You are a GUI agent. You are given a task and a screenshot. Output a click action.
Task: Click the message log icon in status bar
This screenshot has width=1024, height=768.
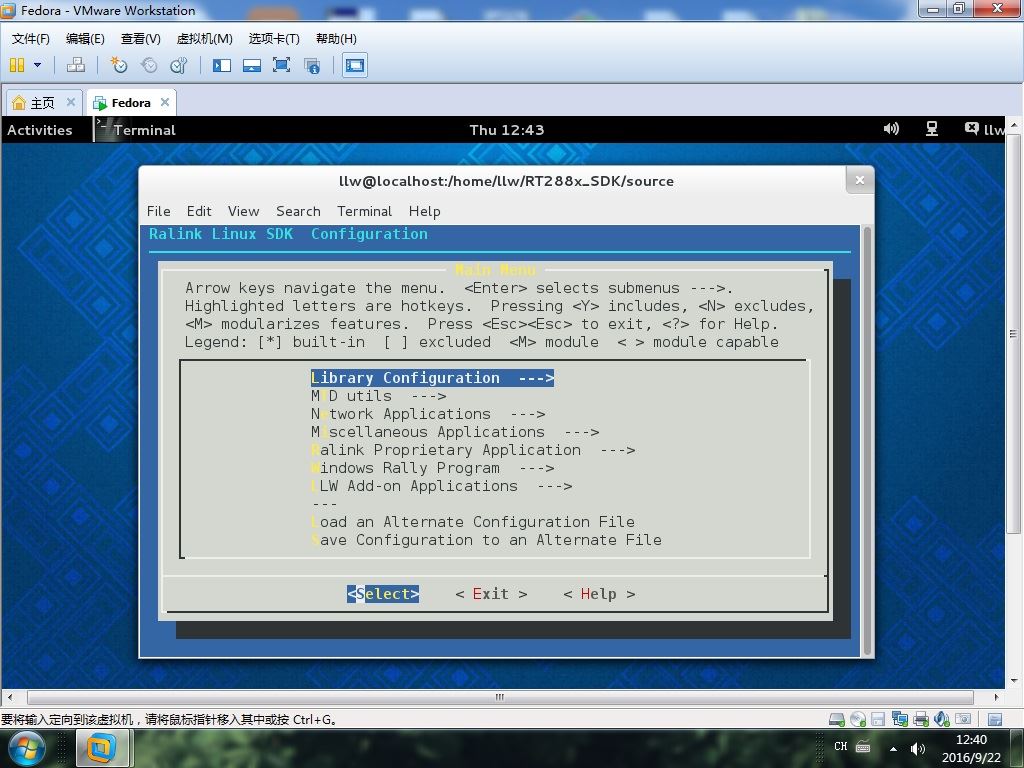[995, 720]
